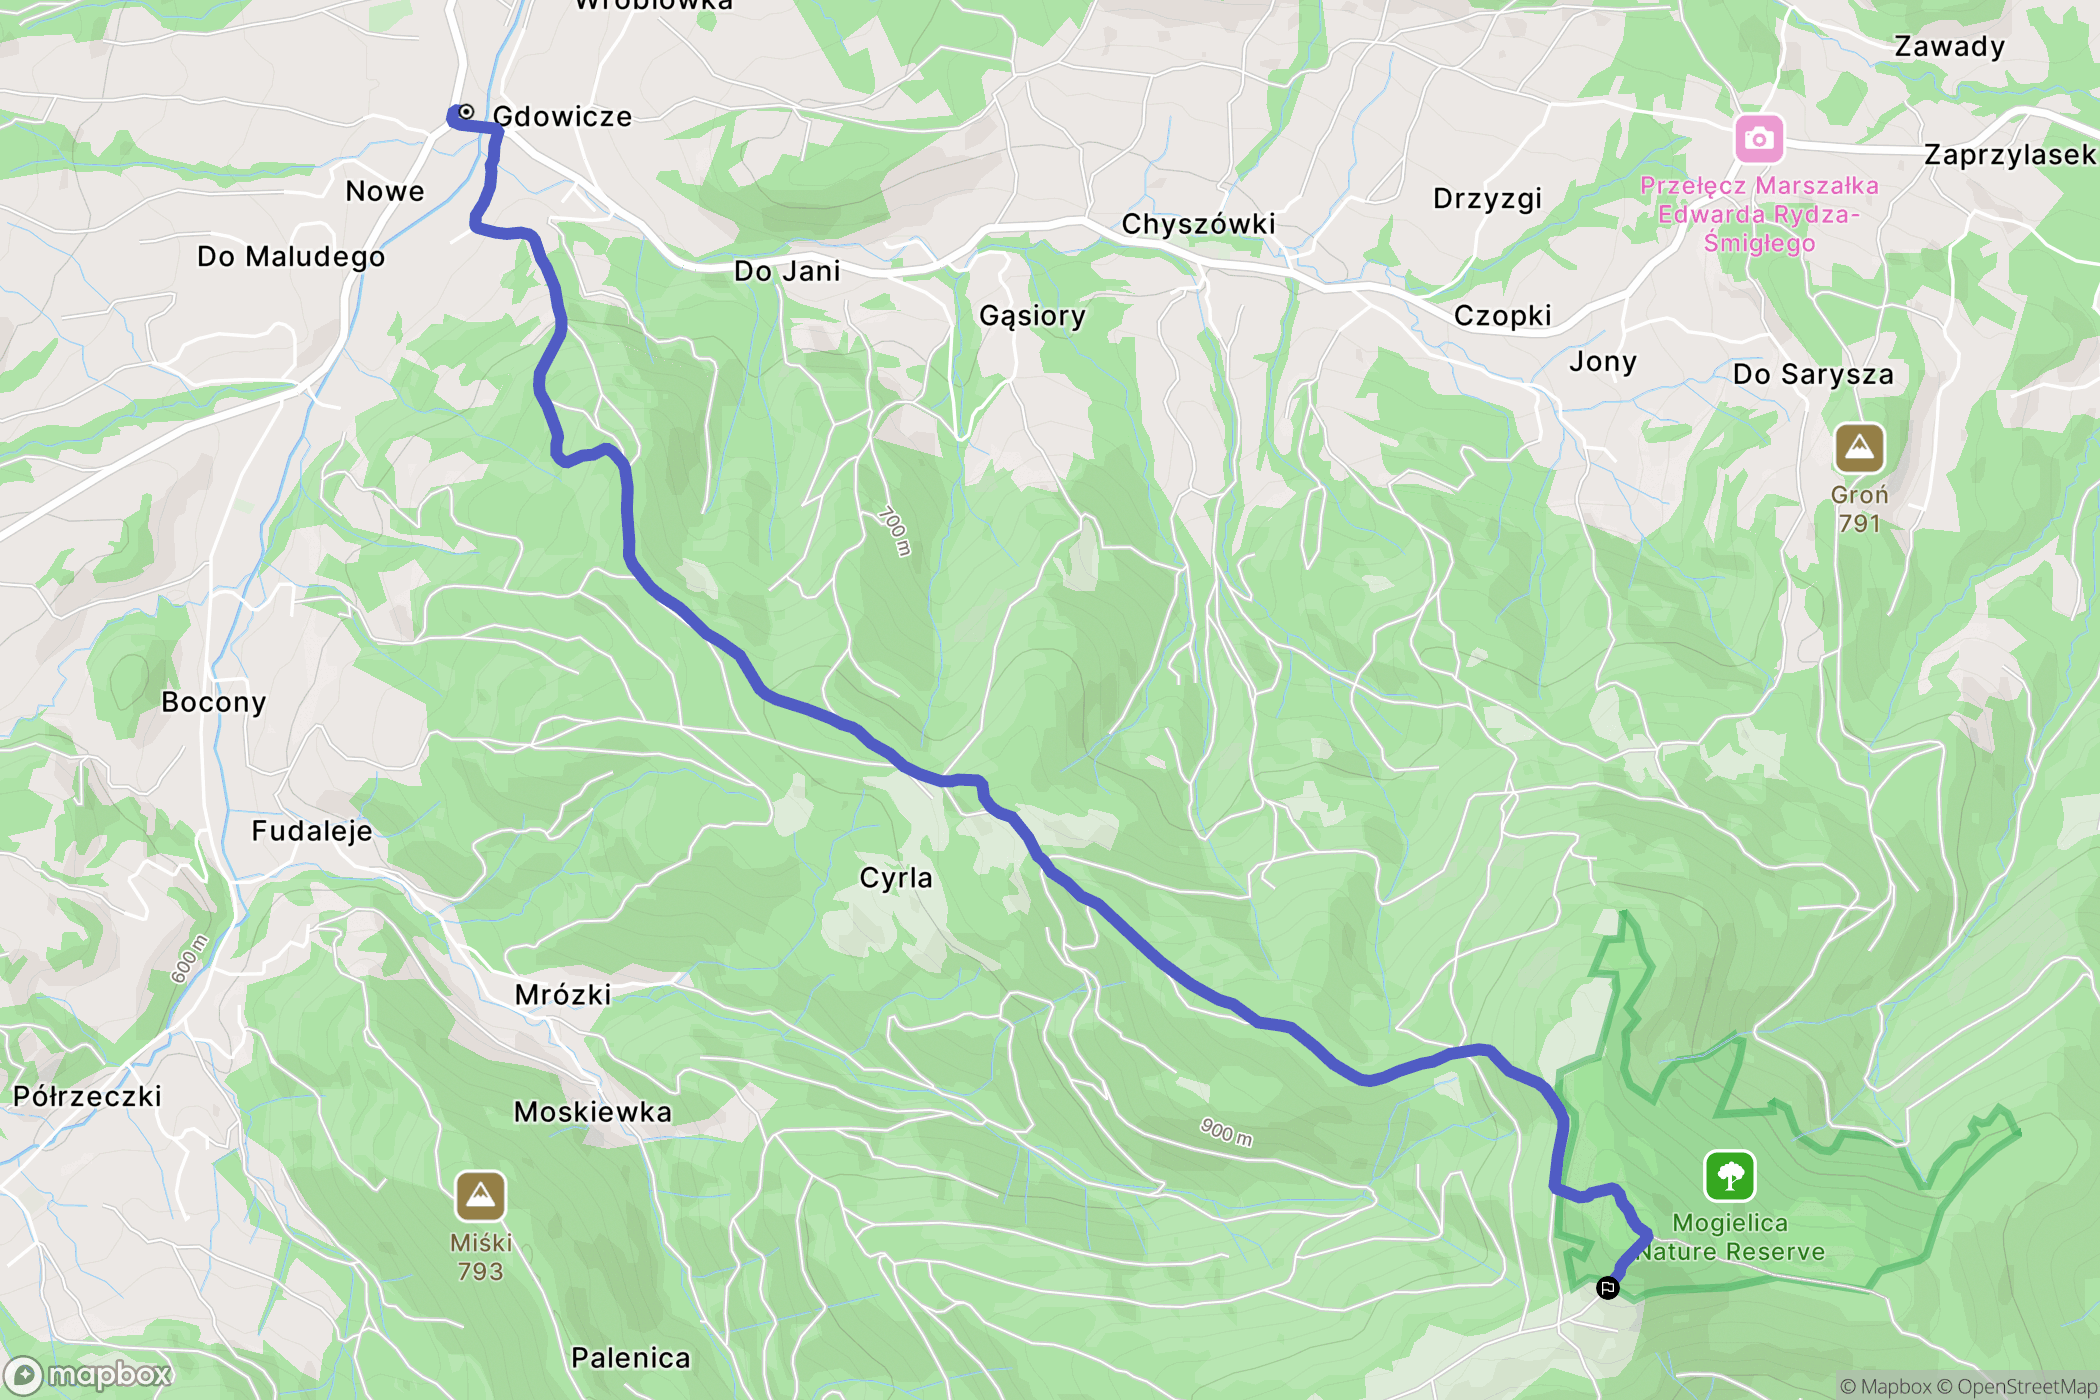
Task: Click the Mapbox logo
Action: pos(88,1375)
